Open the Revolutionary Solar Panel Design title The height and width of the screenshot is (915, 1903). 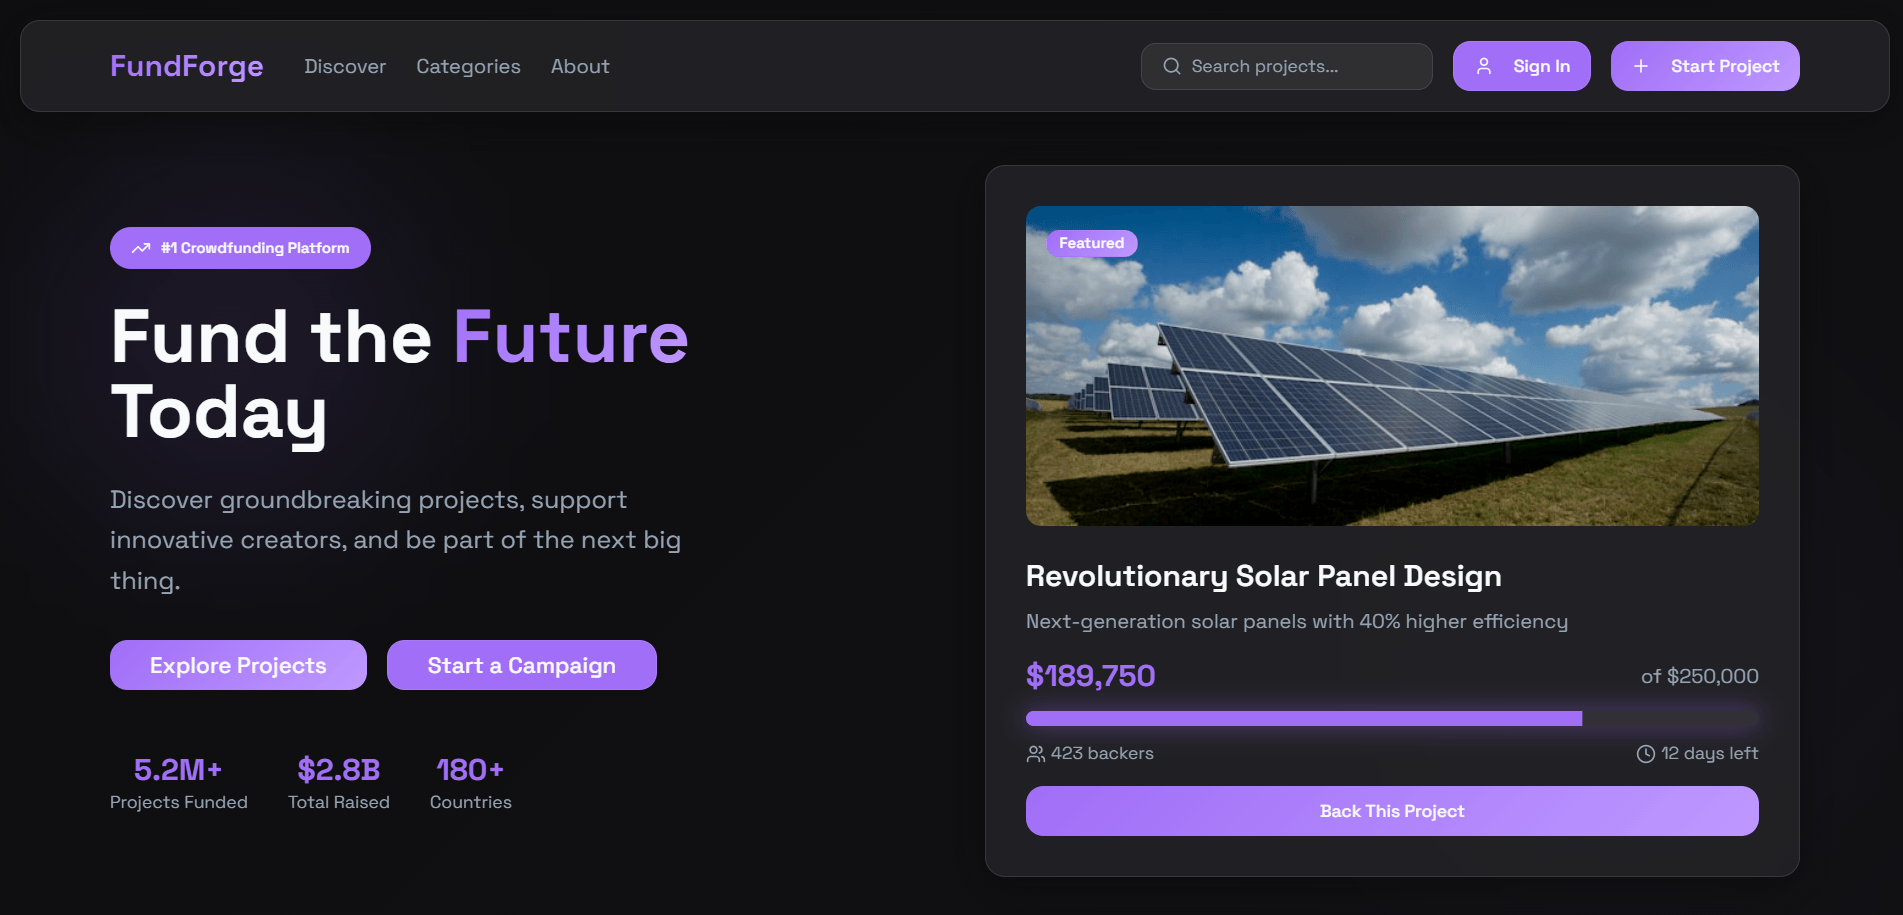(1264, 576)
